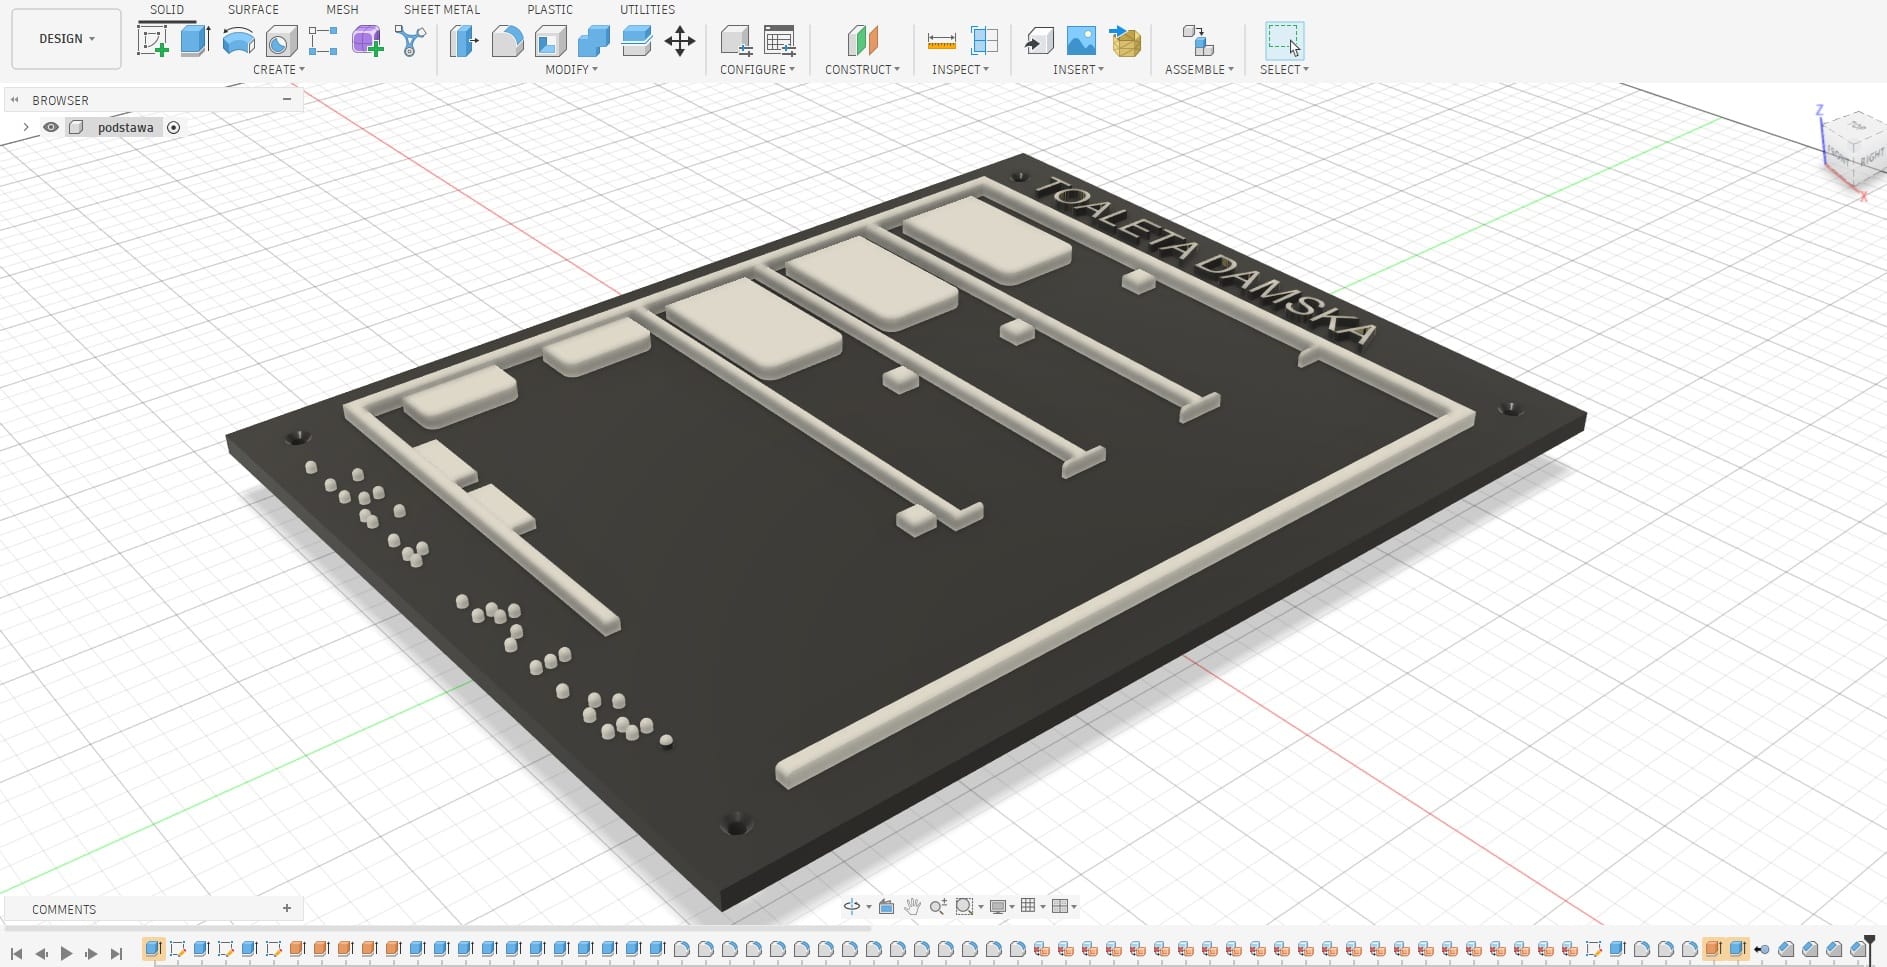
Task: Switch to the SHEET METAL tab
Action: click(x=441, y=9)
